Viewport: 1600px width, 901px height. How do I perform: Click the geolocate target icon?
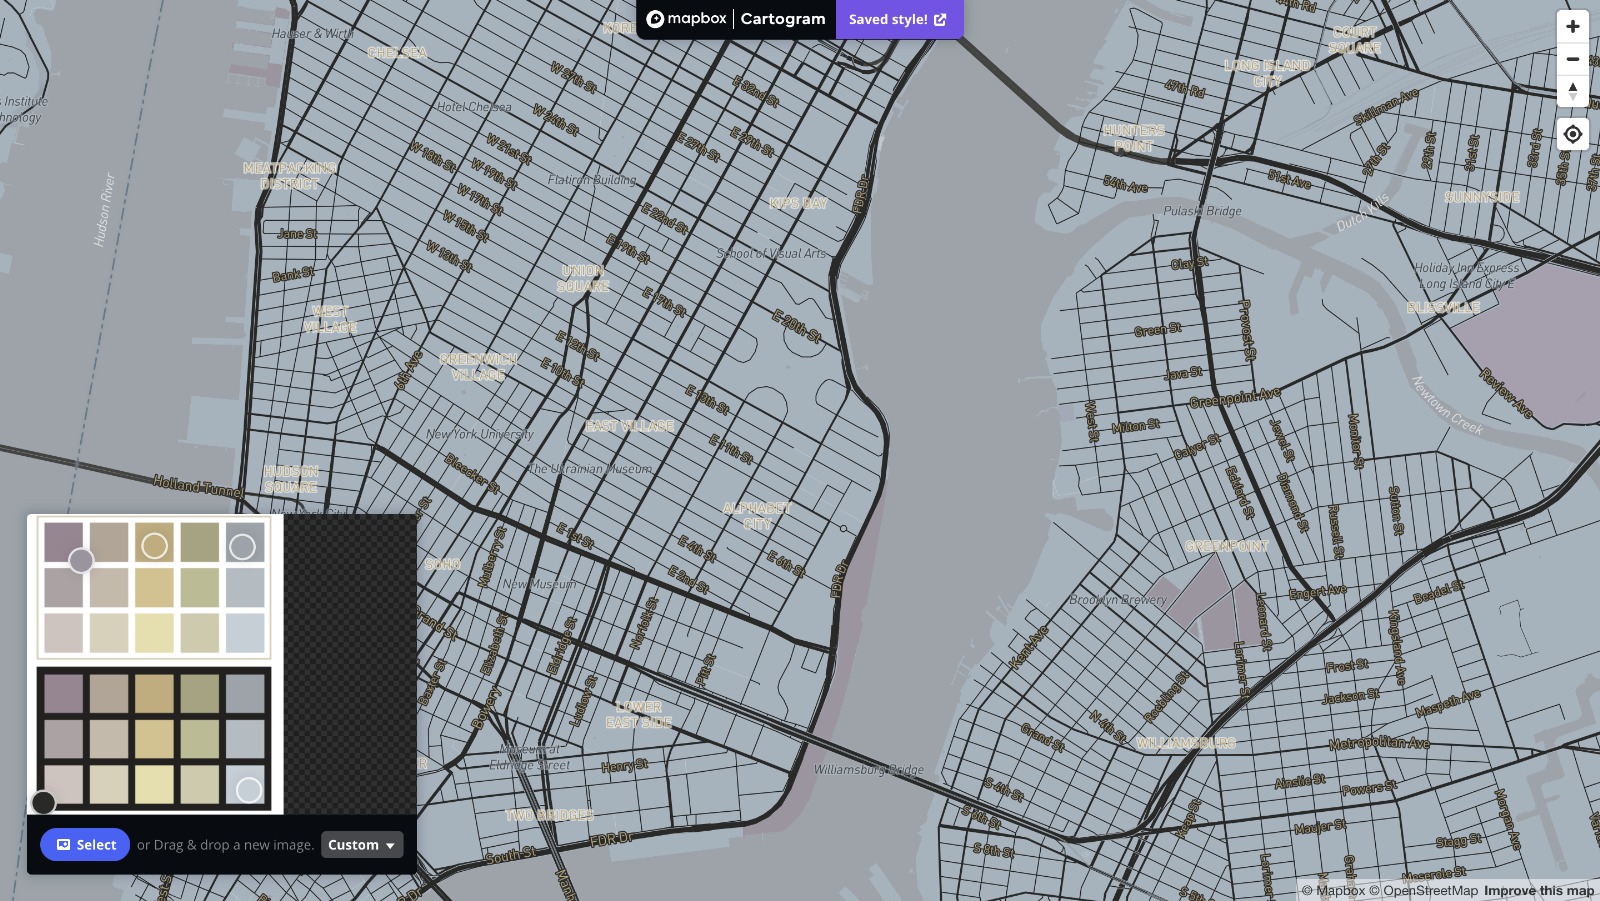1572,134
